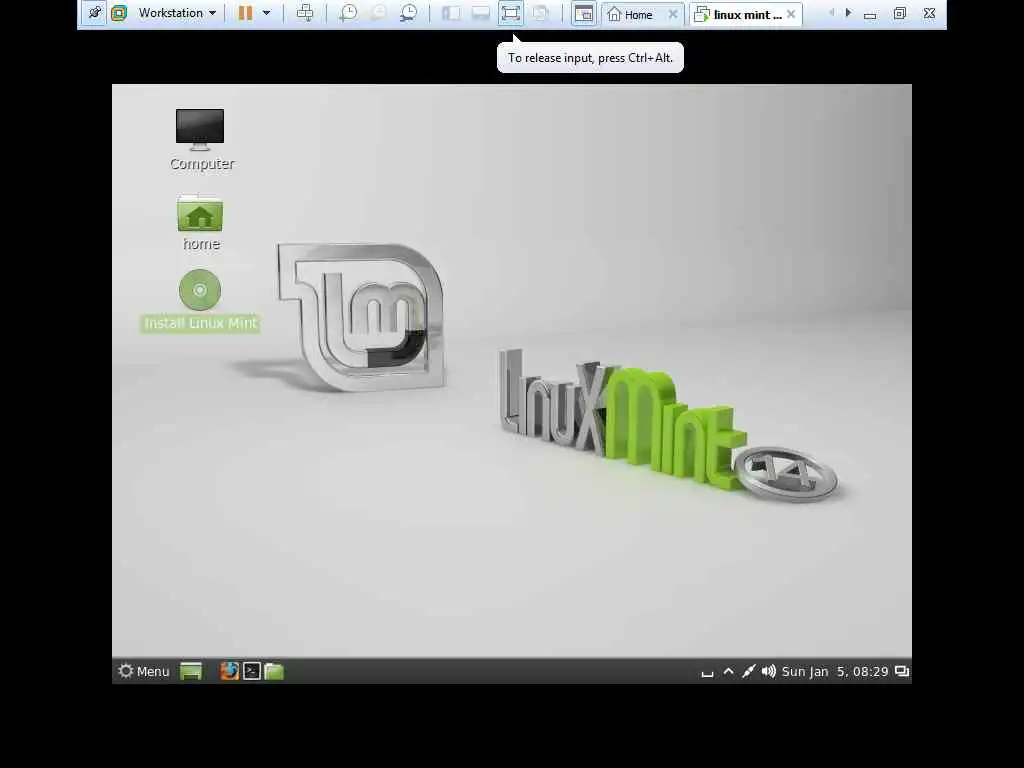Enter full screen mode
The height and width of the screenshot is (768, 1024).
click(x=511, y=13)
